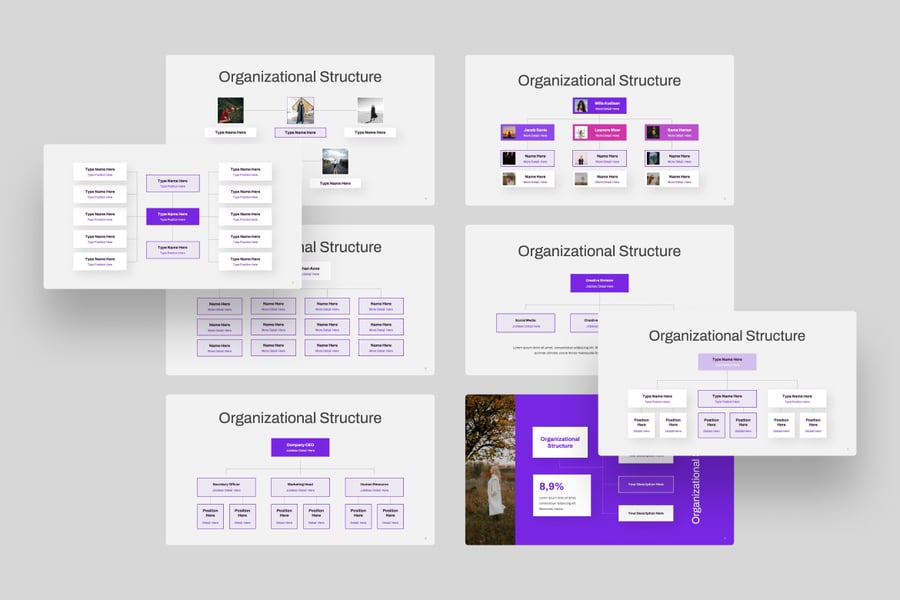
Task: Click the red-toned portrait photo in top-left slide
Action: (x=231, y=110)
